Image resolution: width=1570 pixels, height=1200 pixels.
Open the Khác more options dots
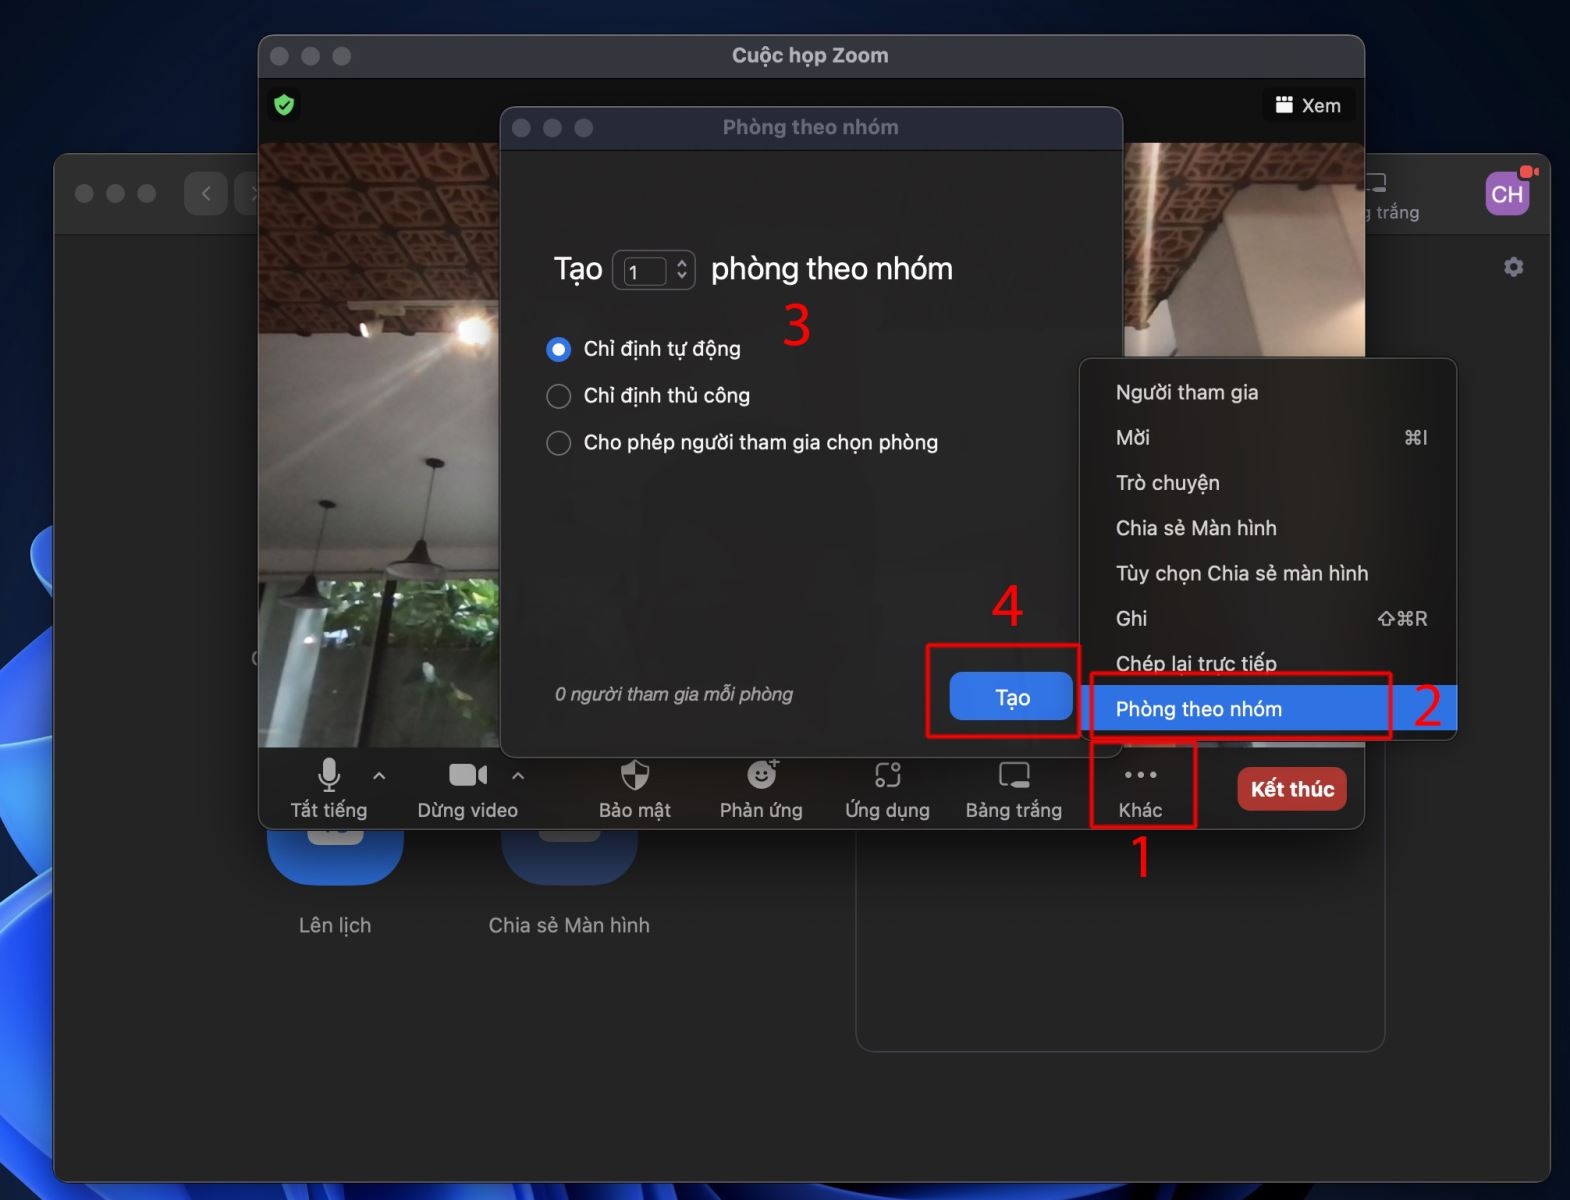point(1140,789)
